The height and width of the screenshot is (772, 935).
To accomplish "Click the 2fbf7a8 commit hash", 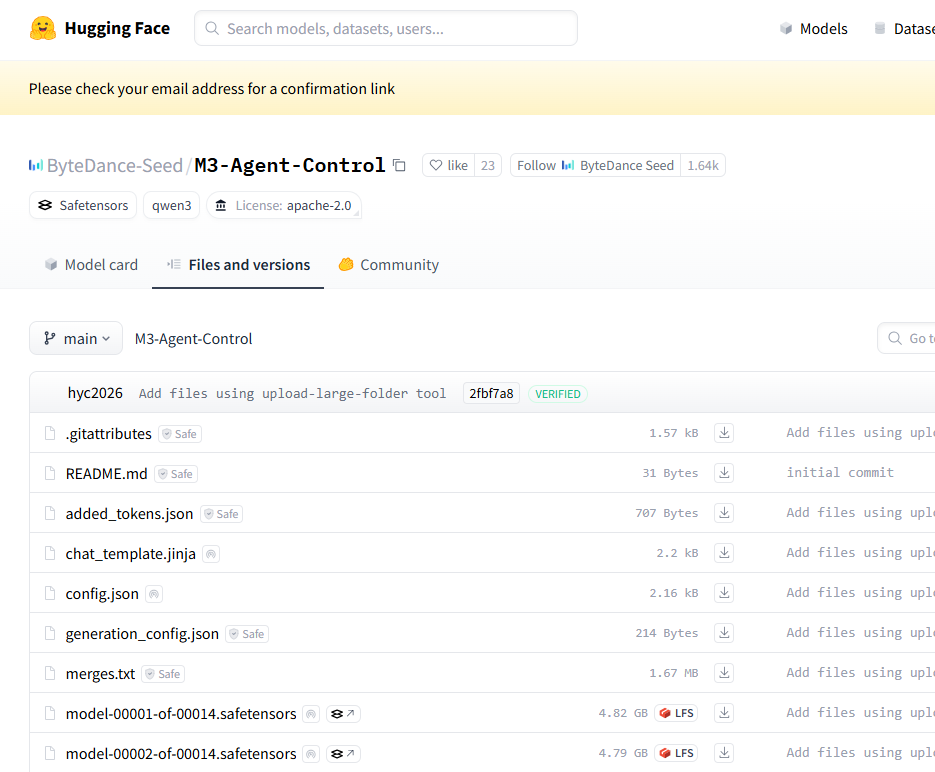I will pos(491,393).
